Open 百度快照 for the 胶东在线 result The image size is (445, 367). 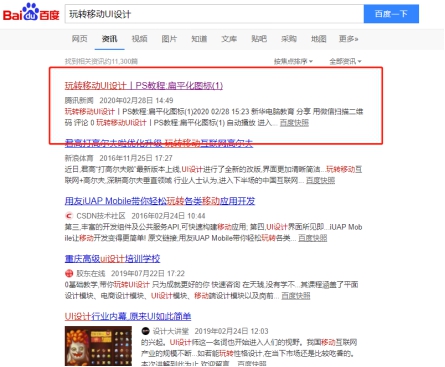click(x=296, y=296)
